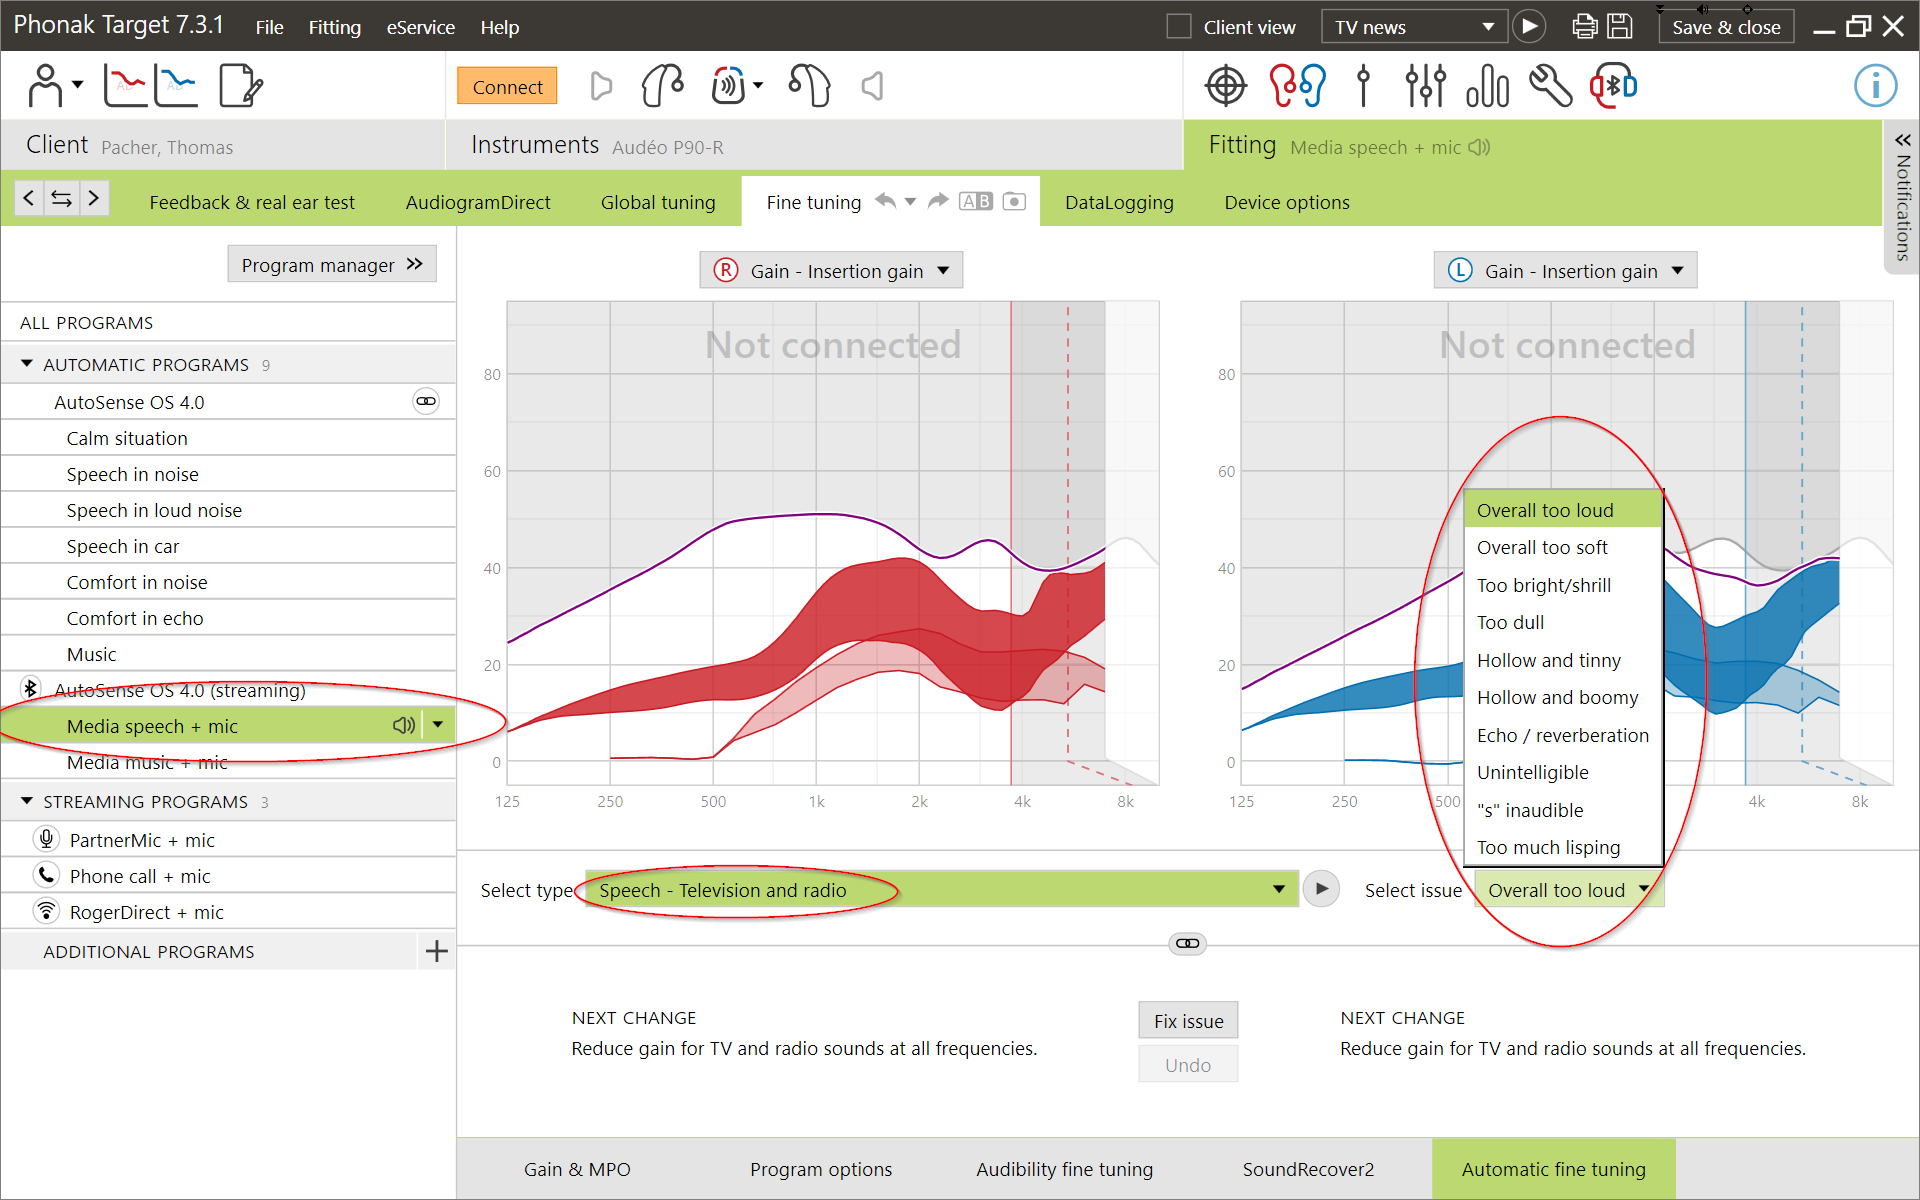Redo fine tuning change arrow
The width and height of the screenshot is (1920, 1200).
(x=938, y=201)
